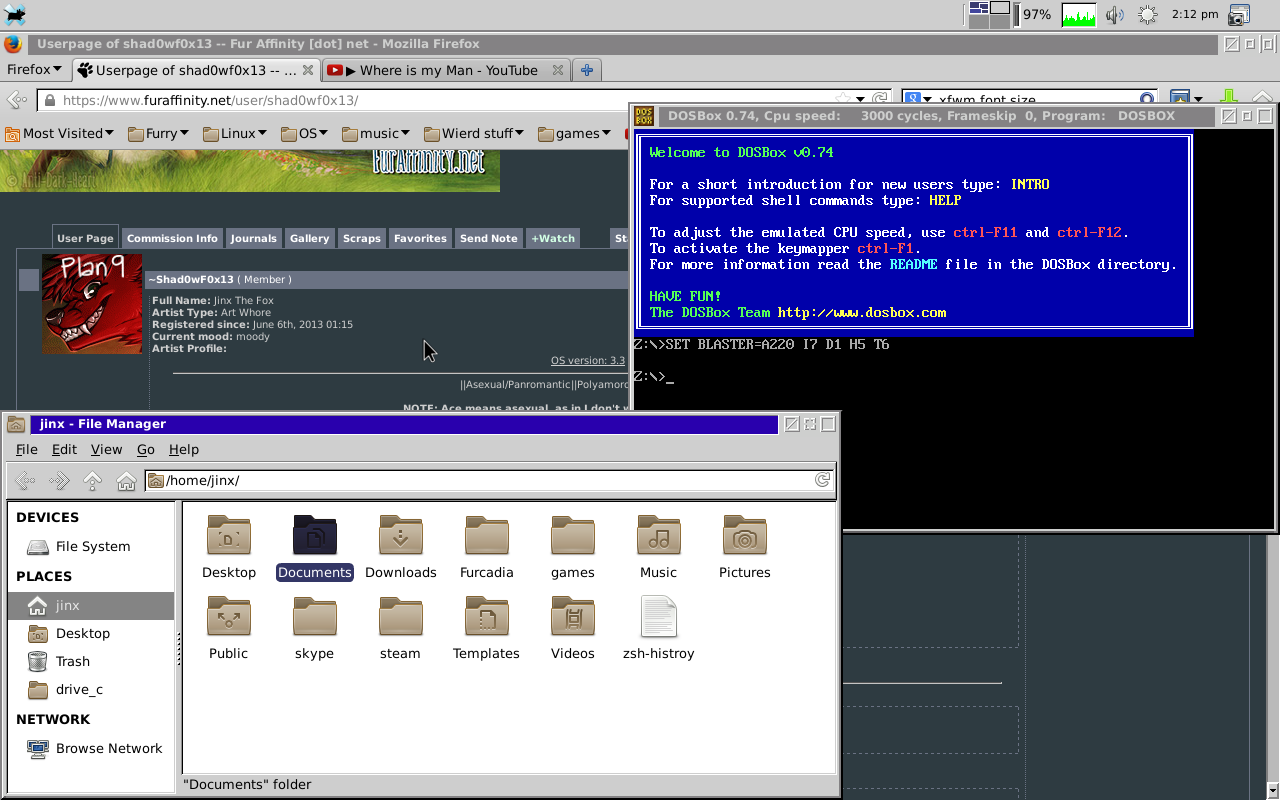Click the file manager Back arrow
Viewport: 1280px width, 800px height.
coord(25,481)
